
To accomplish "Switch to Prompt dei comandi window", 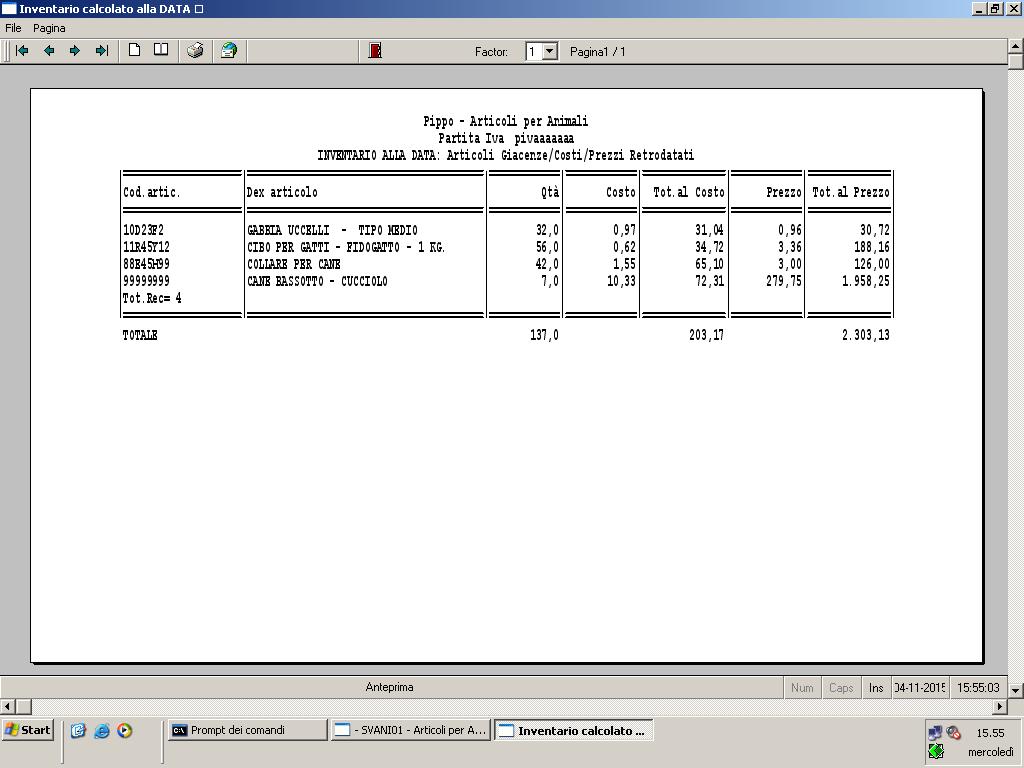I will pos(247,730).
